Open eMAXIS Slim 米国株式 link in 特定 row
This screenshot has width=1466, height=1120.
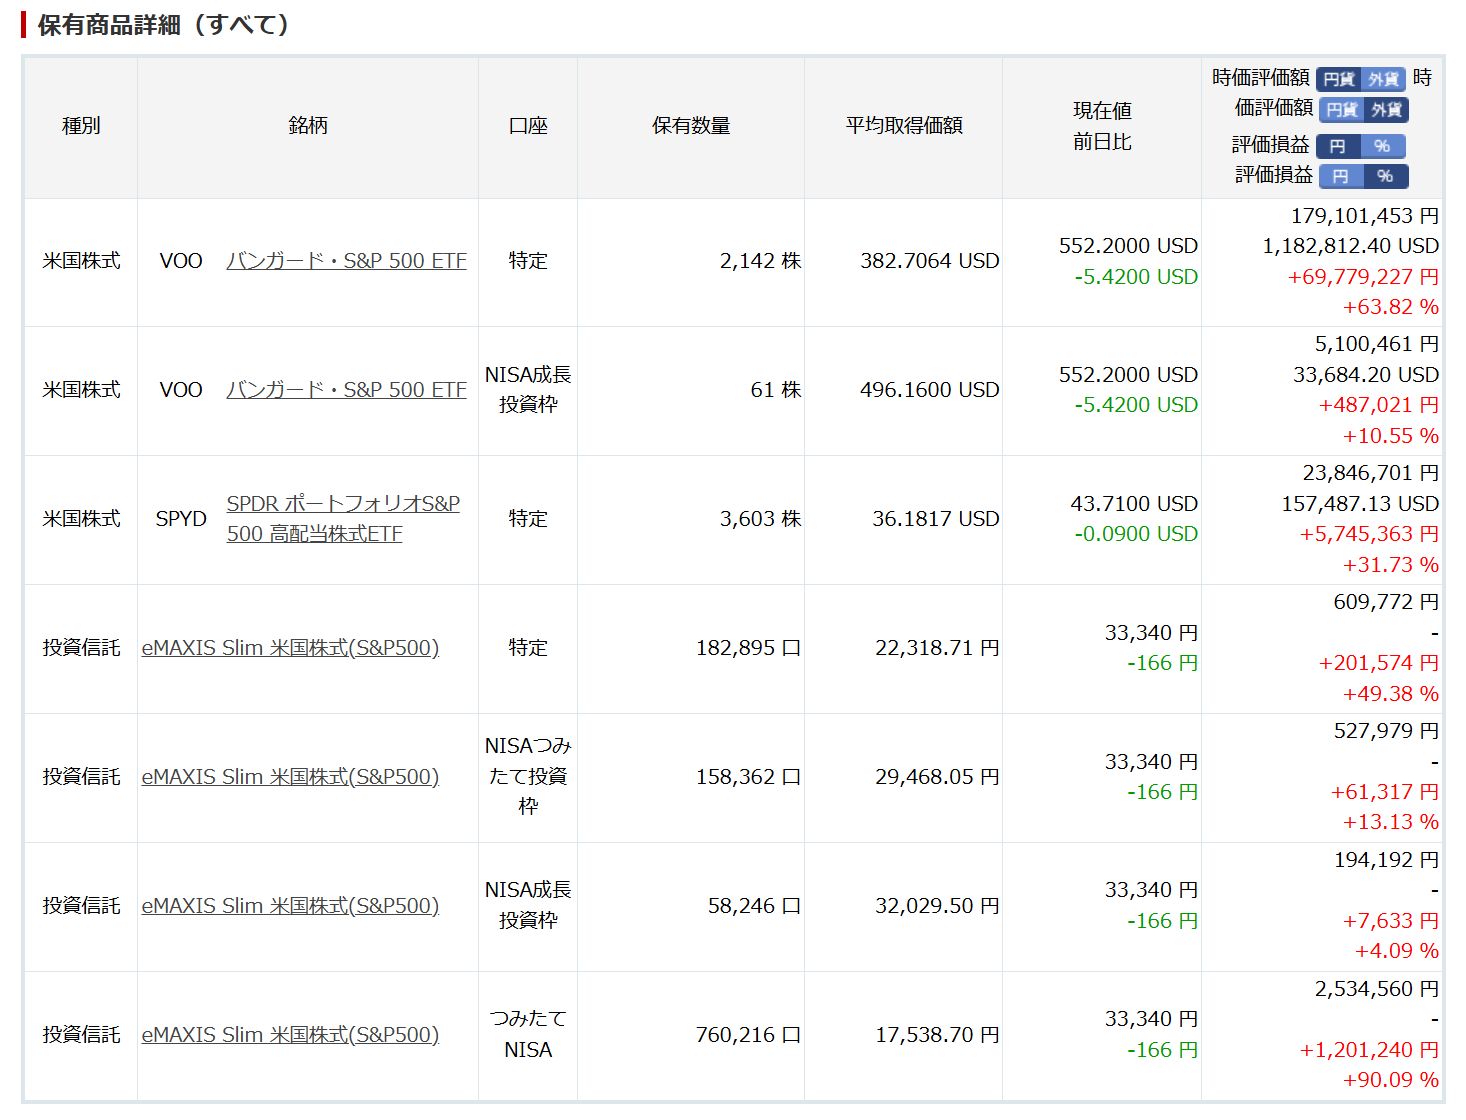[290, 648]
